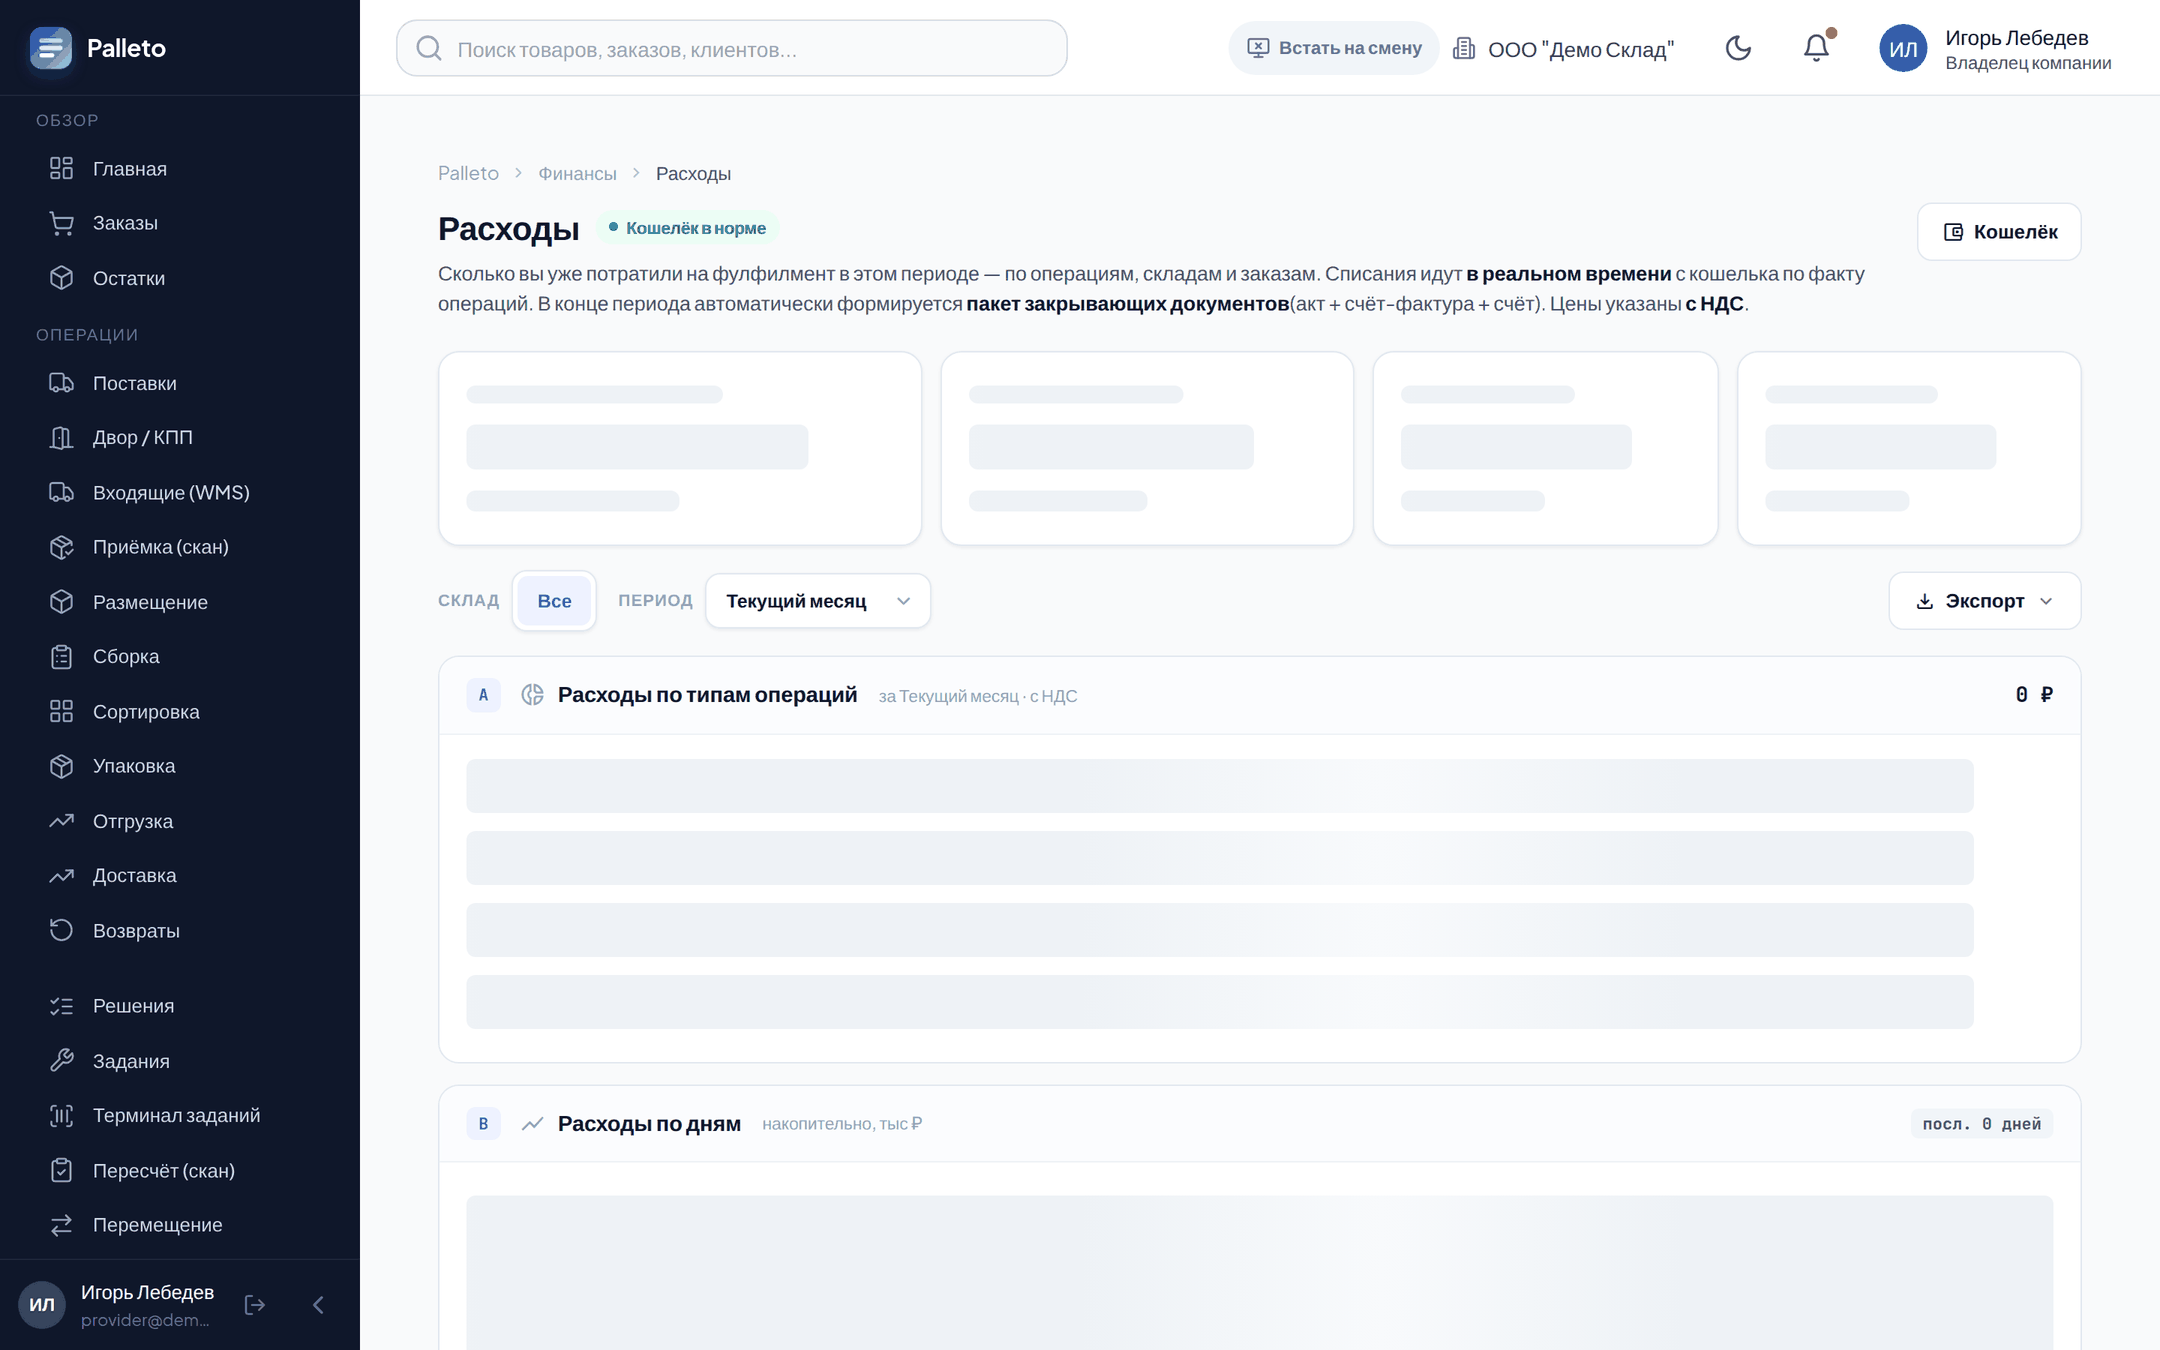2160x1350 pixels.
Task: Collapse the sidebar with chevron arrow
Action: coord(319,1305)
